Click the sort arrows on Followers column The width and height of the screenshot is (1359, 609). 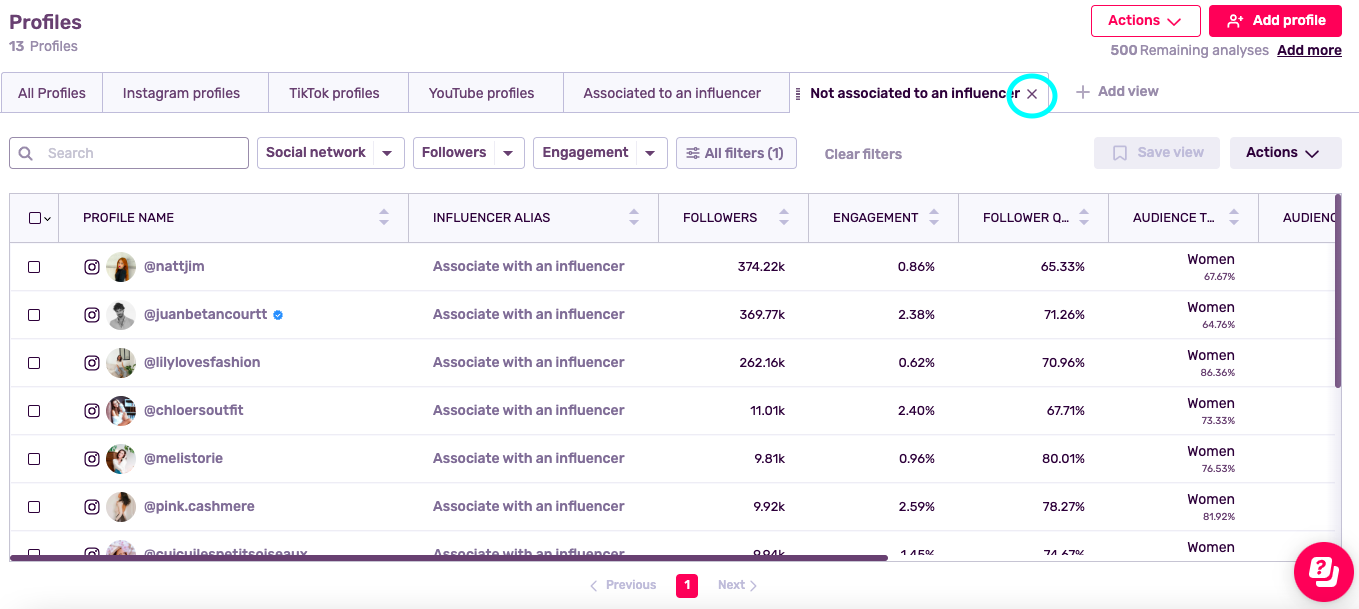pos(784,217)
